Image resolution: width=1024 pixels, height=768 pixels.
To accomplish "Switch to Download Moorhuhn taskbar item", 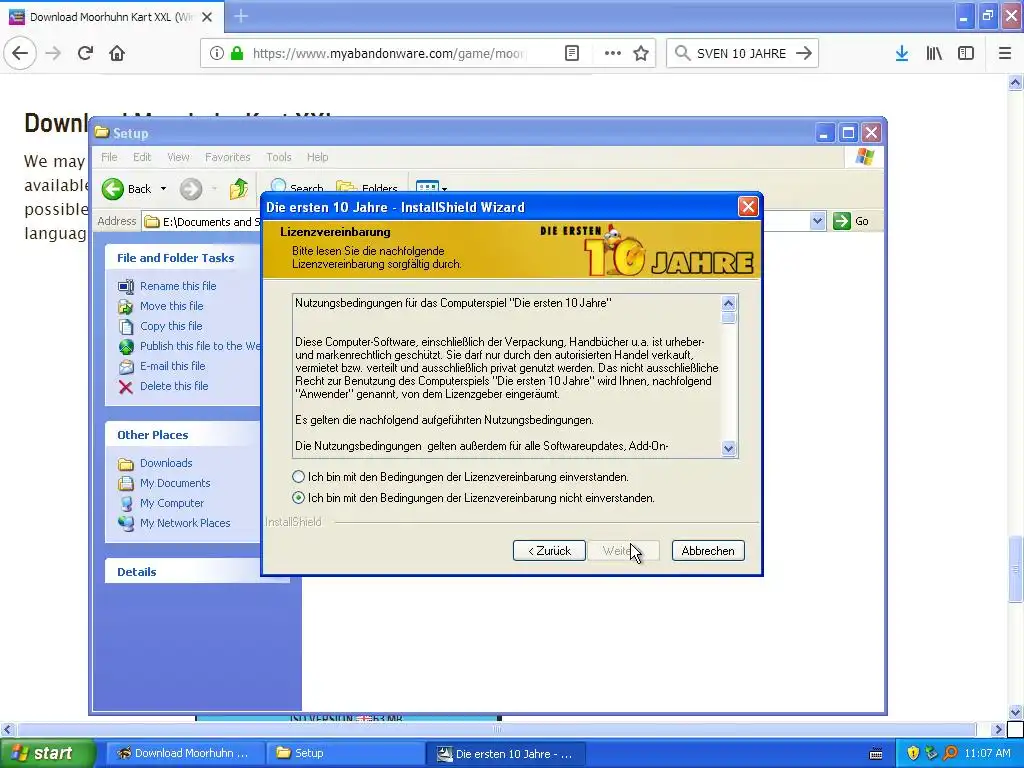I will coord(184,753).
